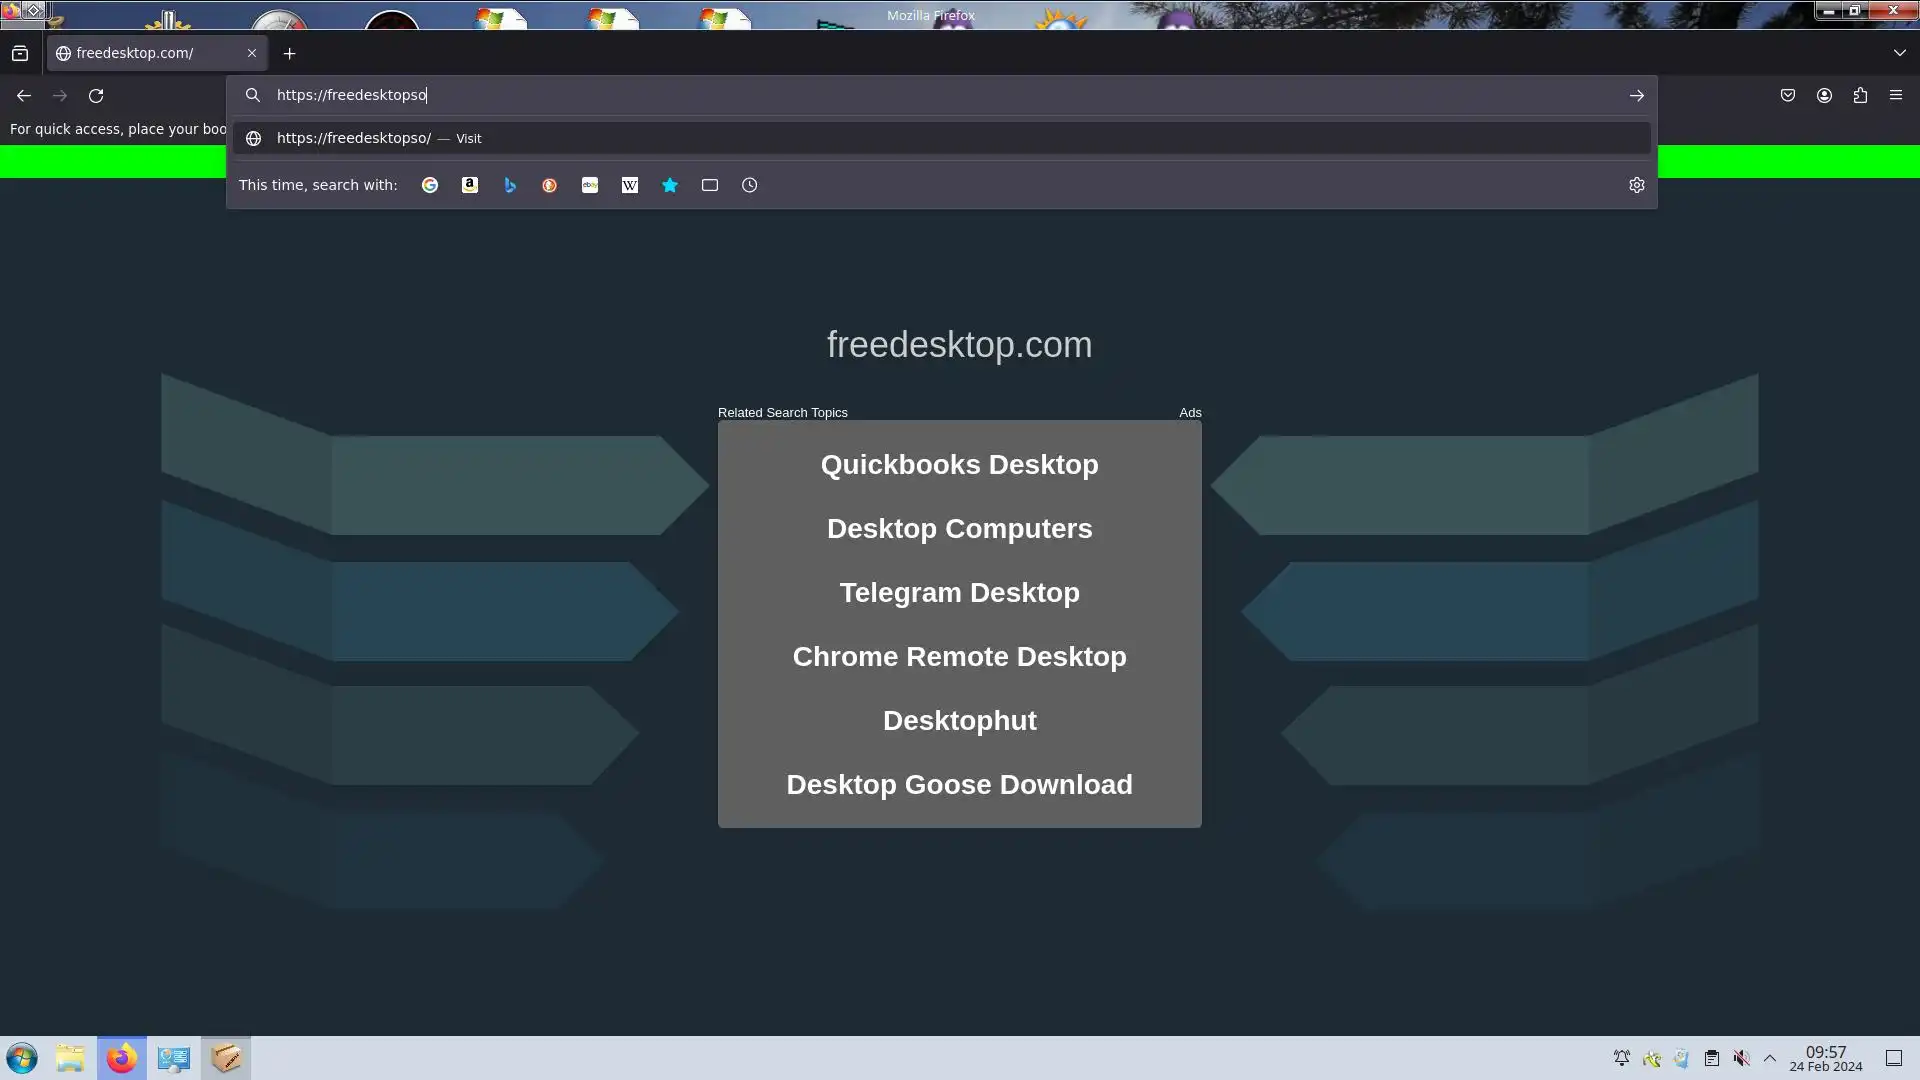Search with Bing engine icon
Screen dimensions: 1920x1080
(510, 185)
